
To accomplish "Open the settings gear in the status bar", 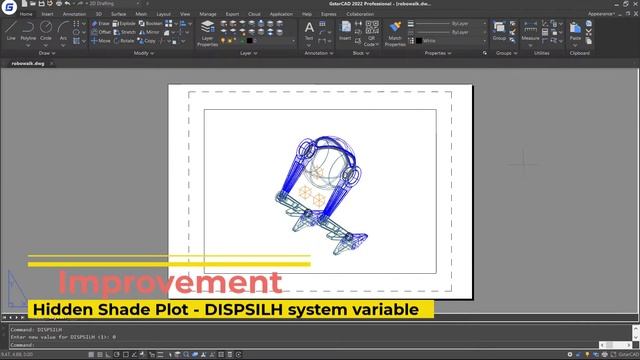I will 570,355.
